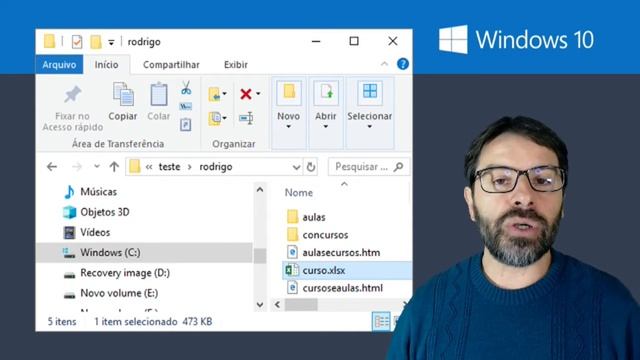Click the file list horizontal scrollbar thumb
The image size is (640, 360).
pos(301,304)
